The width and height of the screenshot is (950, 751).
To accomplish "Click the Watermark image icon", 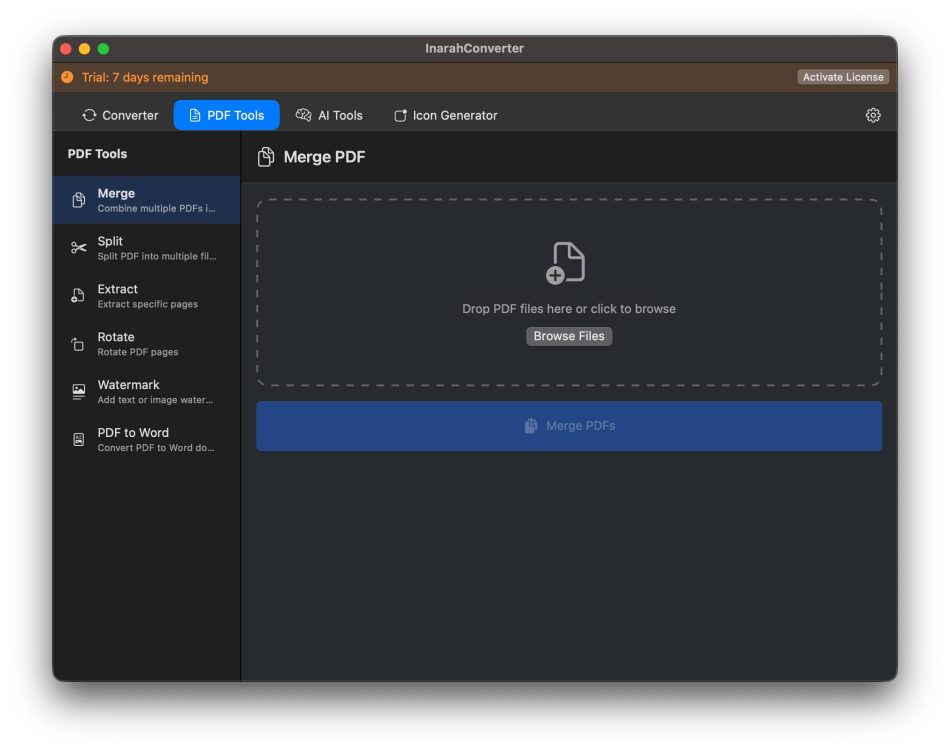I will [79, 392].
